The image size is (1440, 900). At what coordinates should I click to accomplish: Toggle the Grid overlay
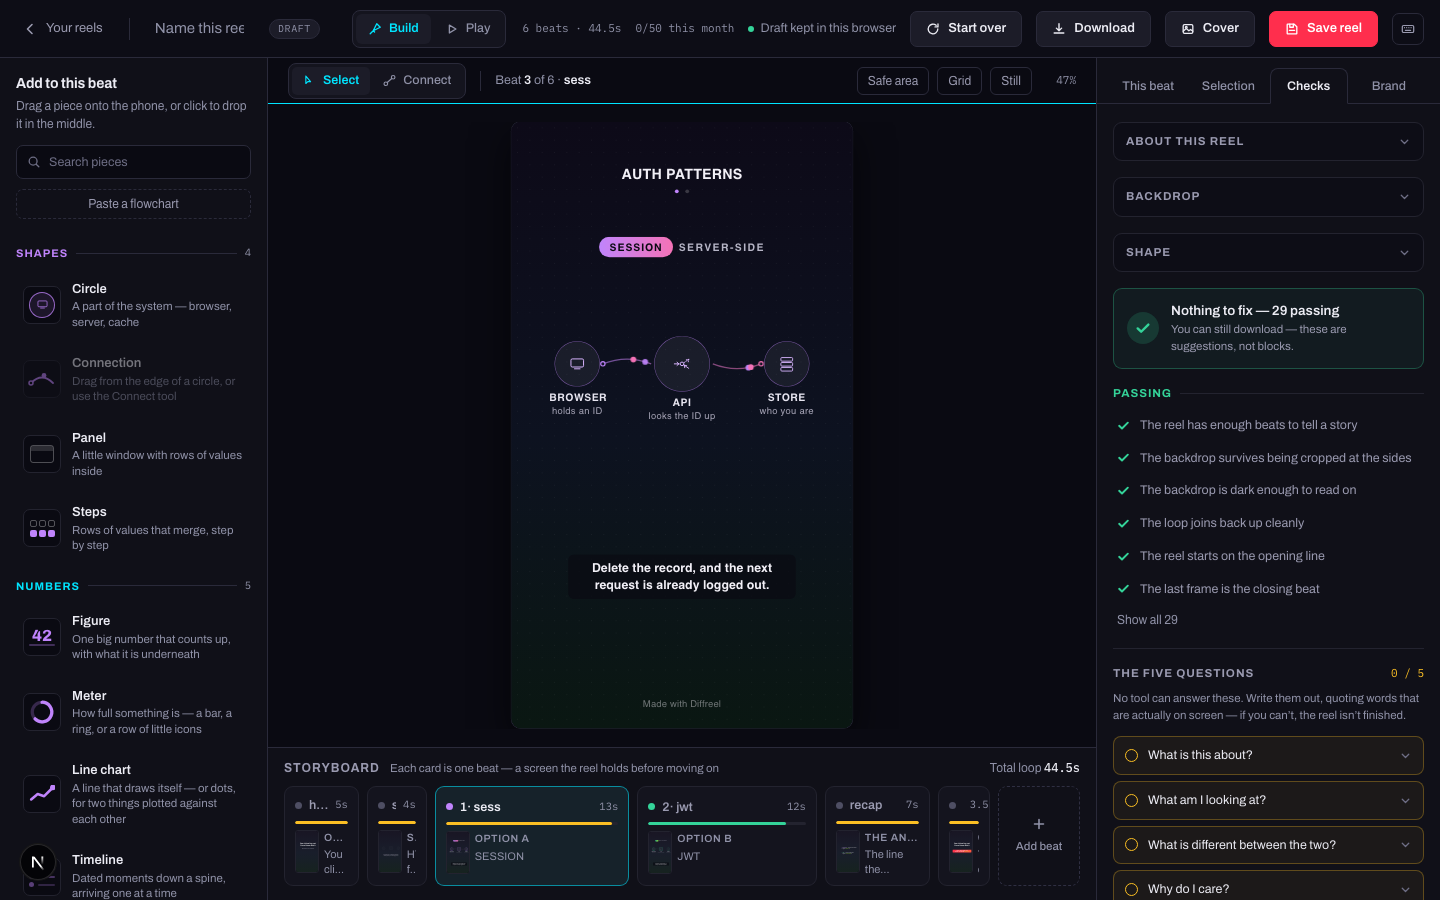(x=960, y=81)
